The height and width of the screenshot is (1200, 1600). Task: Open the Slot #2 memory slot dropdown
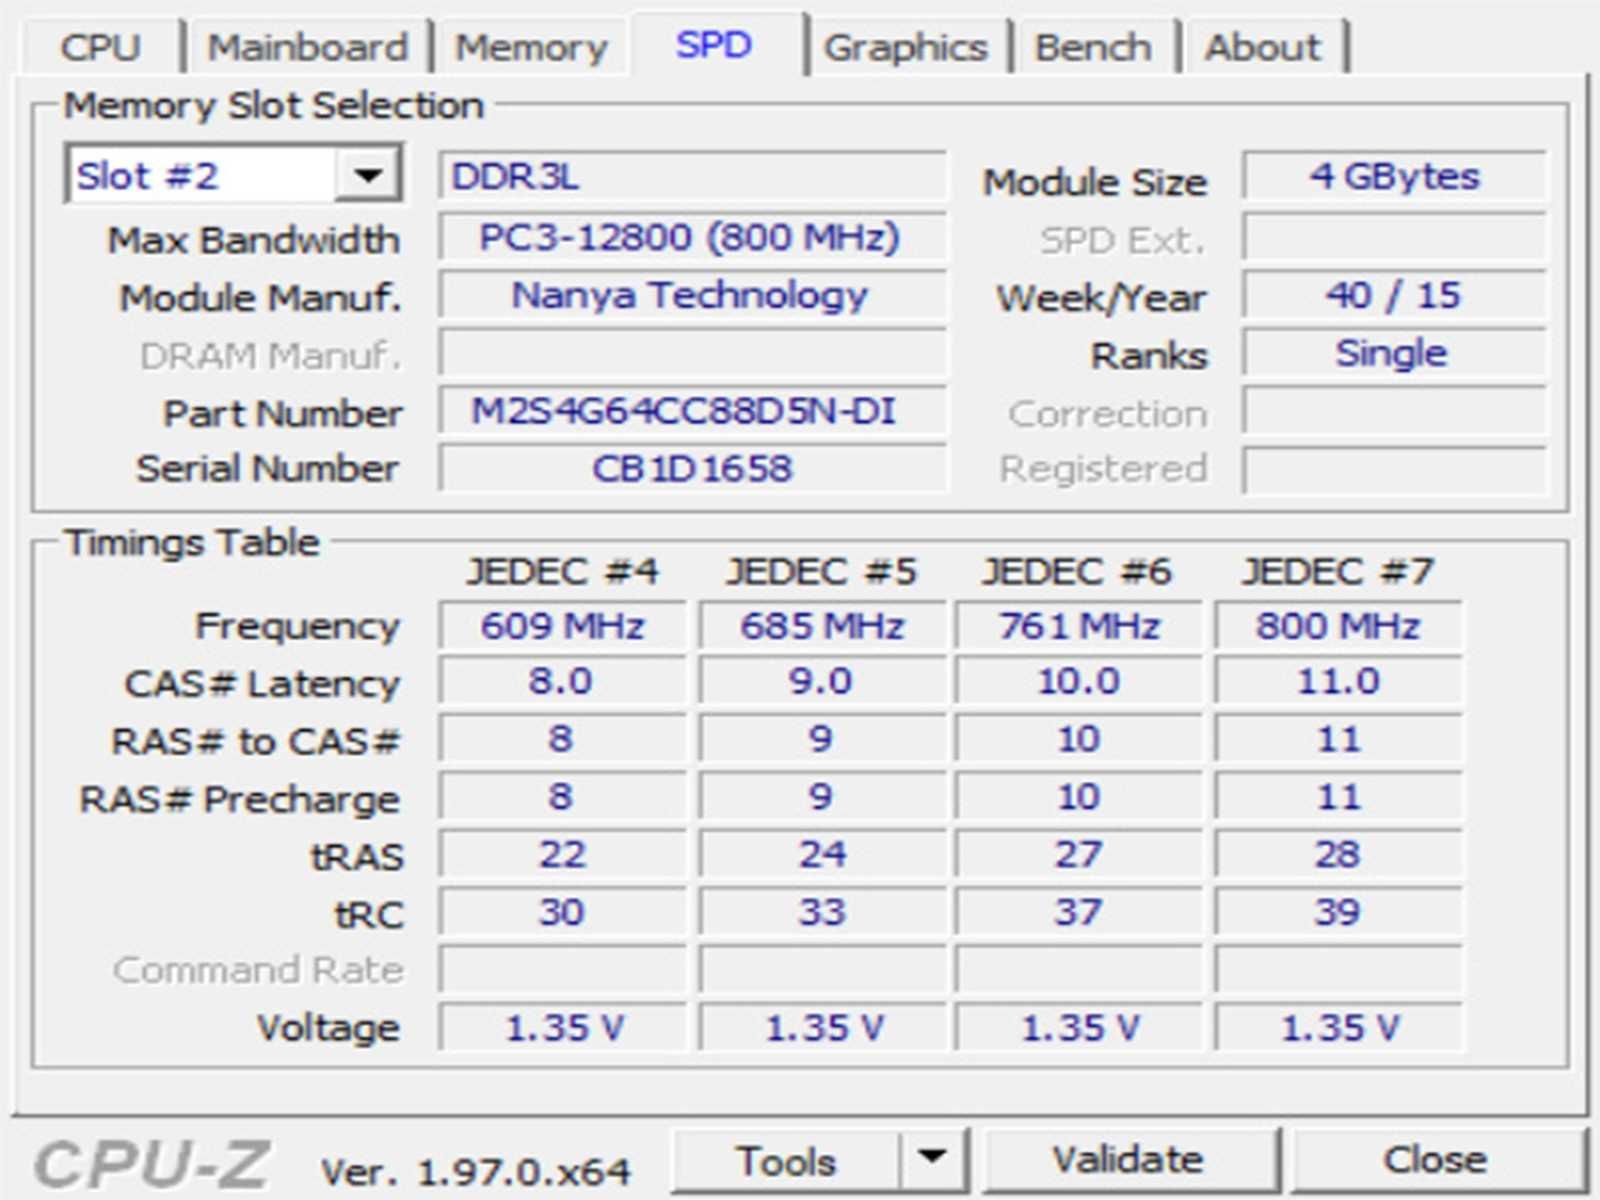click(234, 176)
